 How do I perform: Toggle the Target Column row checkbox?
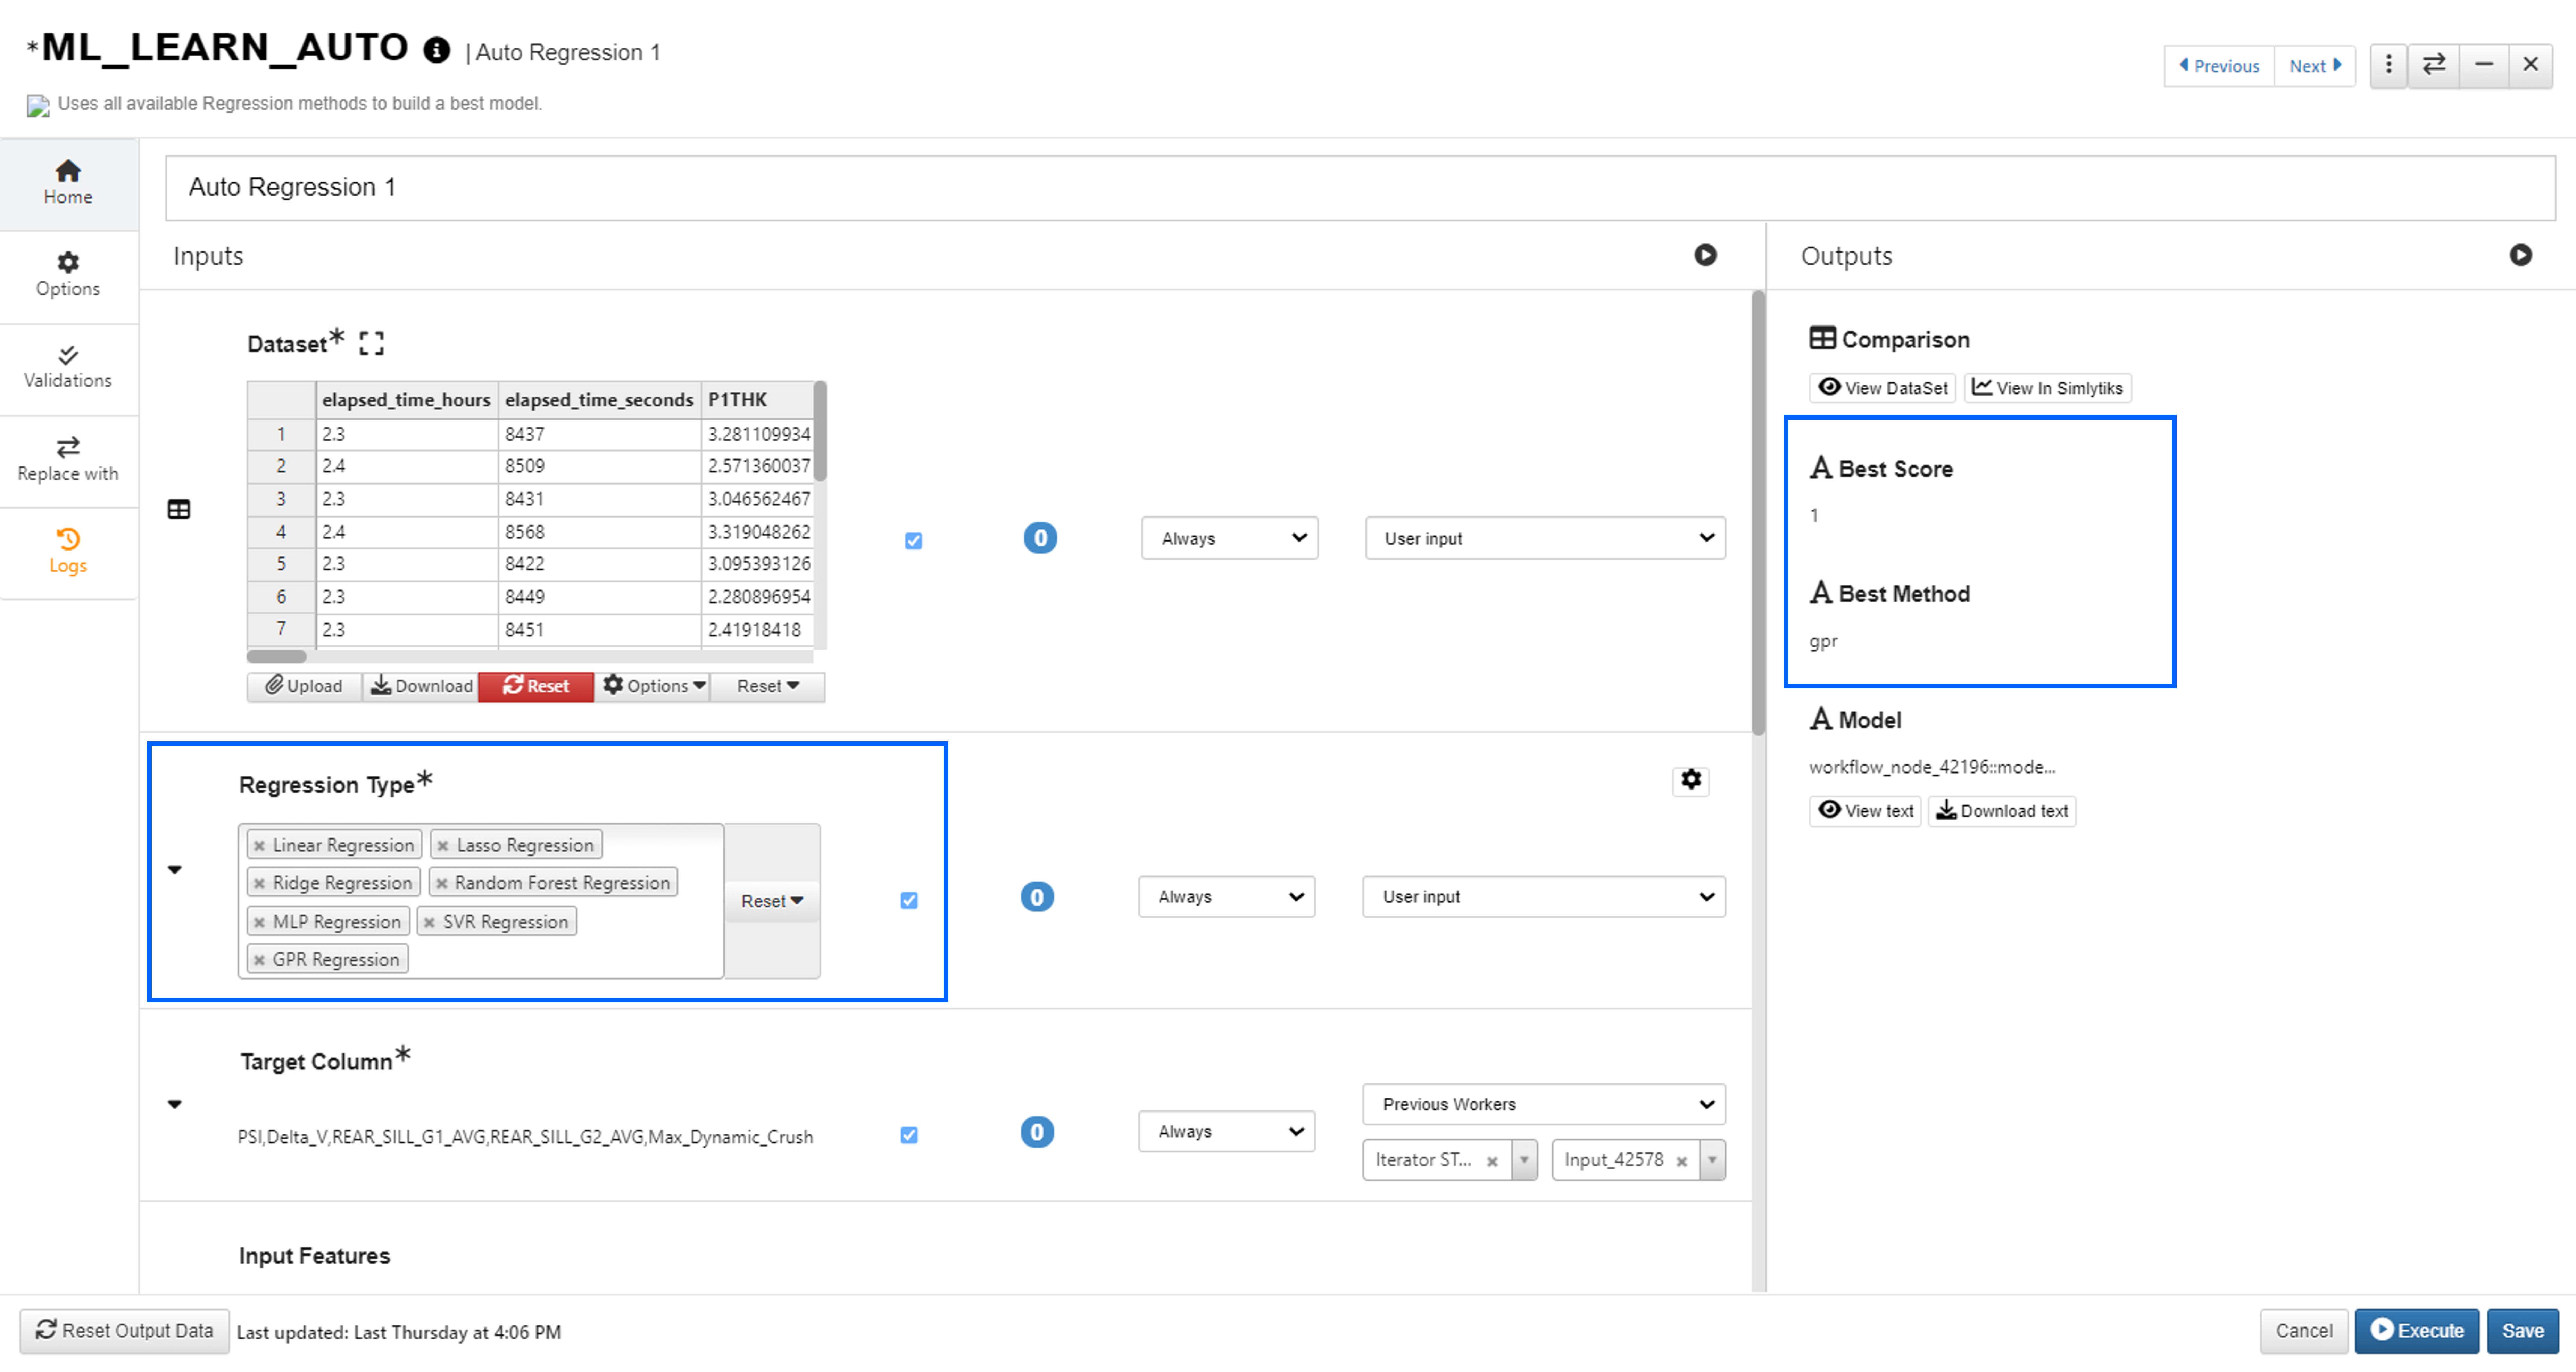(909, 1135)
